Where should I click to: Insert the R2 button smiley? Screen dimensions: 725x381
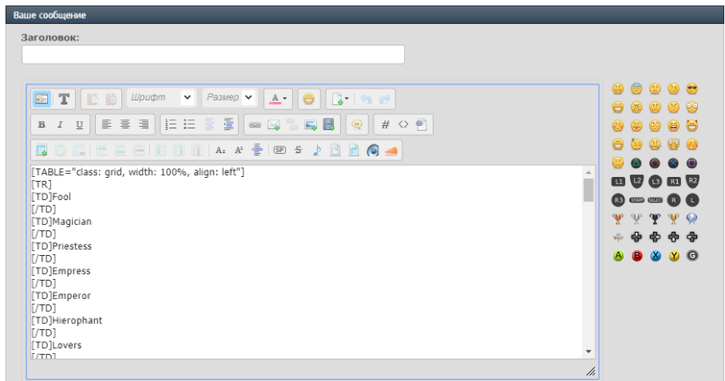pos(692,181)
